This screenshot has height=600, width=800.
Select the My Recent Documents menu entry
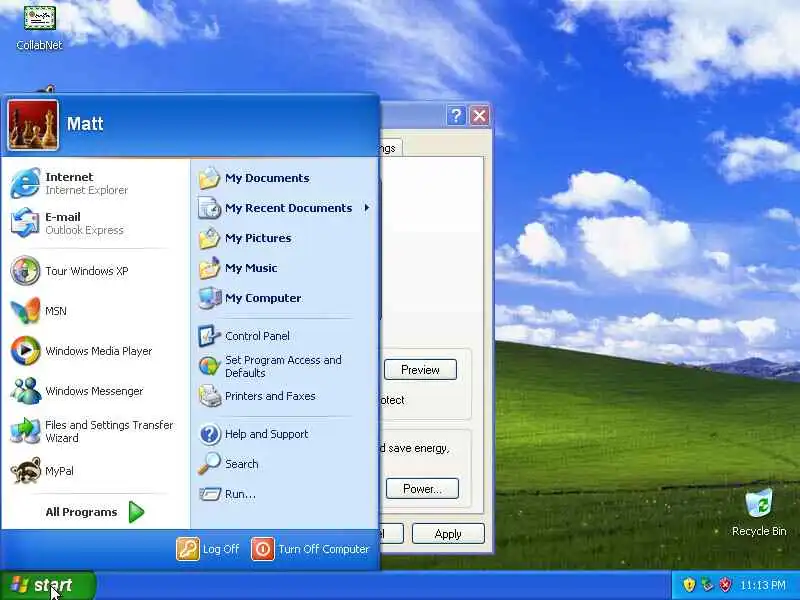tap(284, 208)
